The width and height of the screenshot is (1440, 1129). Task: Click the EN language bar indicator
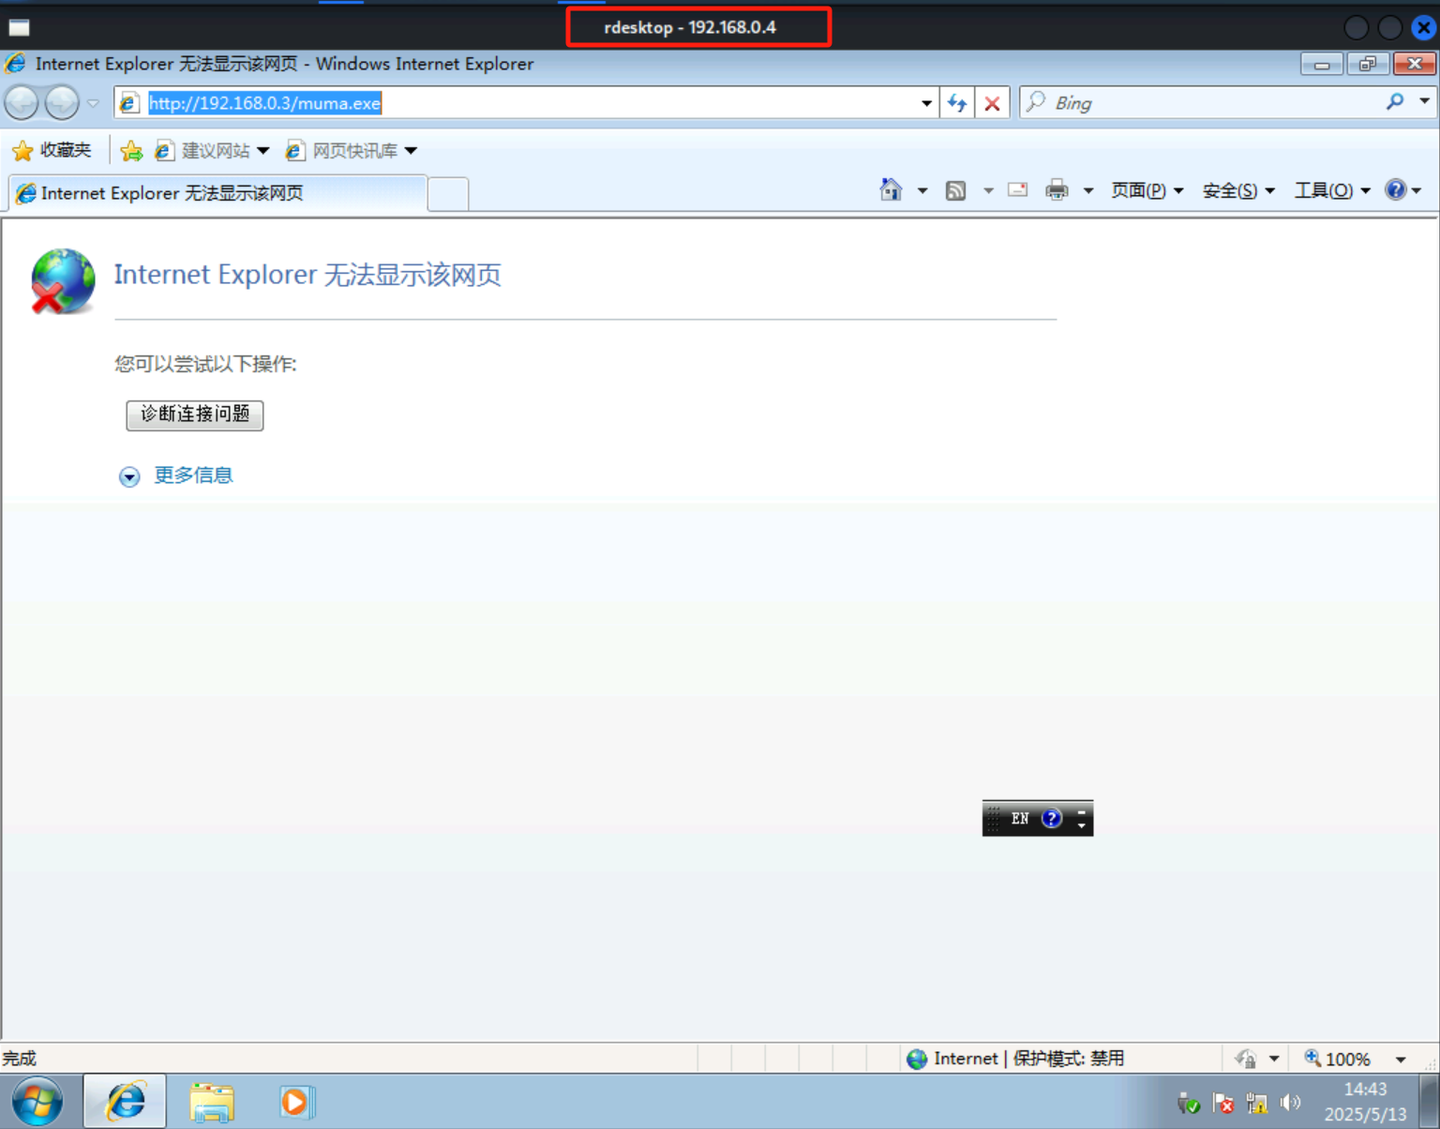click(x=1020, y=818)
